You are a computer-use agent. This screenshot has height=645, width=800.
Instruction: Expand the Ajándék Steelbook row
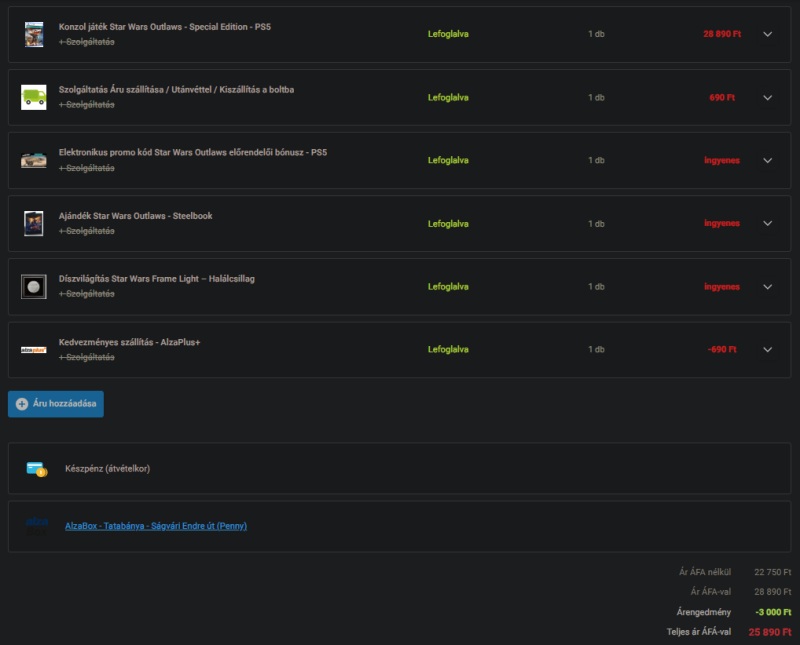pyautogui.click(x=767, y=224)
